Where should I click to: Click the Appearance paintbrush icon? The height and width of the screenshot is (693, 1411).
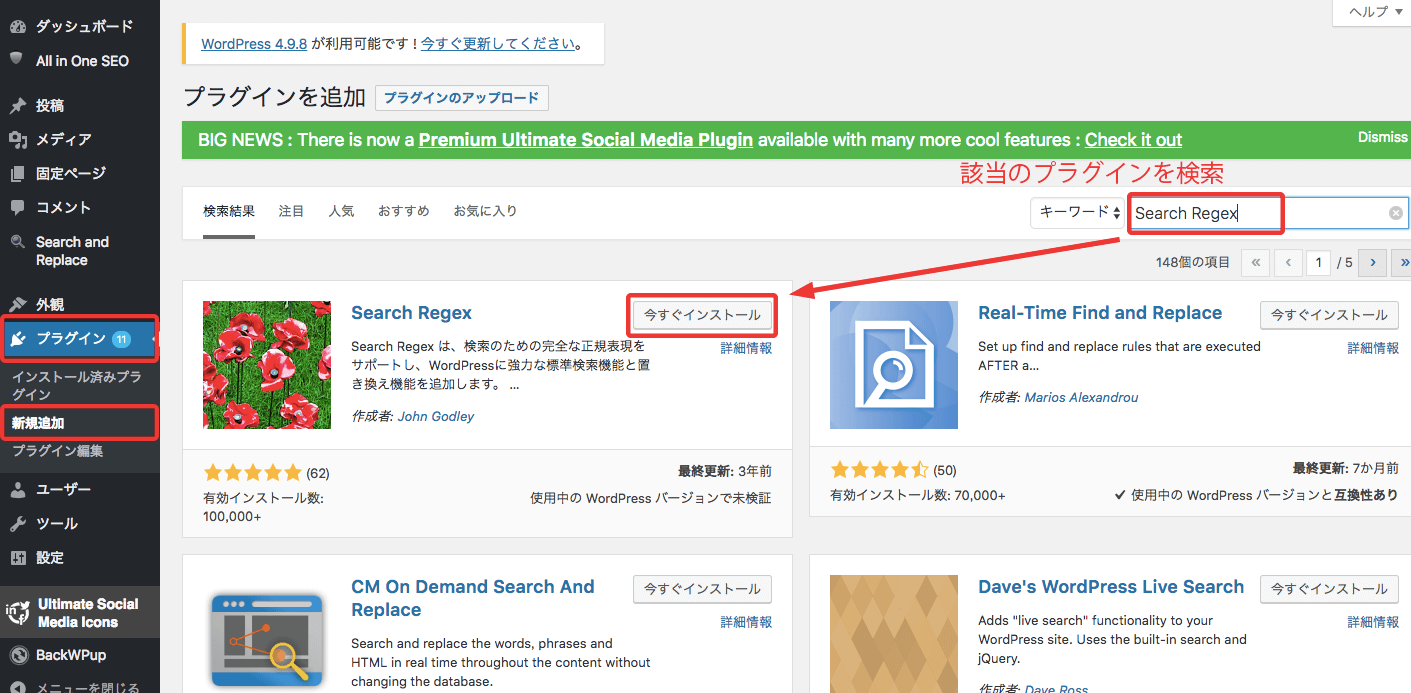point(17,304)
